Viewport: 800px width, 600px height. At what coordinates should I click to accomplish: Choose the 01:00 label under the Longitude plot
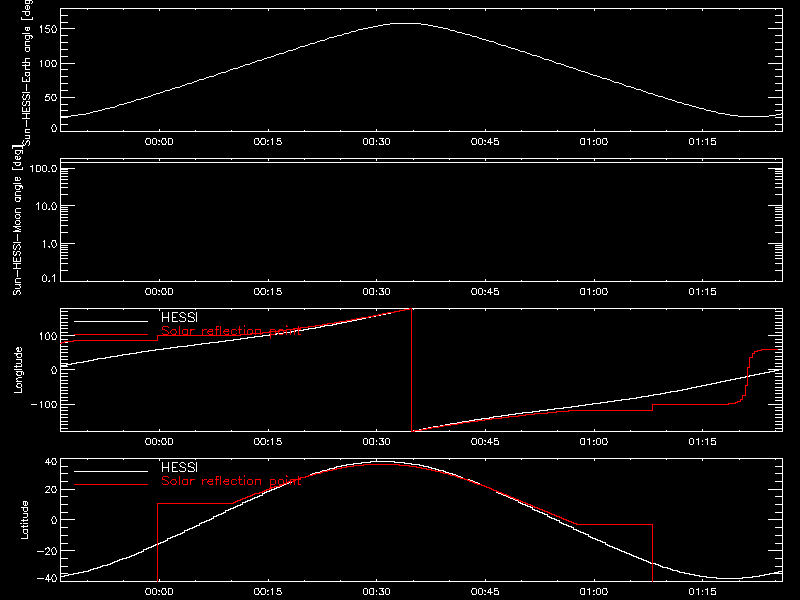click(594, 442)
